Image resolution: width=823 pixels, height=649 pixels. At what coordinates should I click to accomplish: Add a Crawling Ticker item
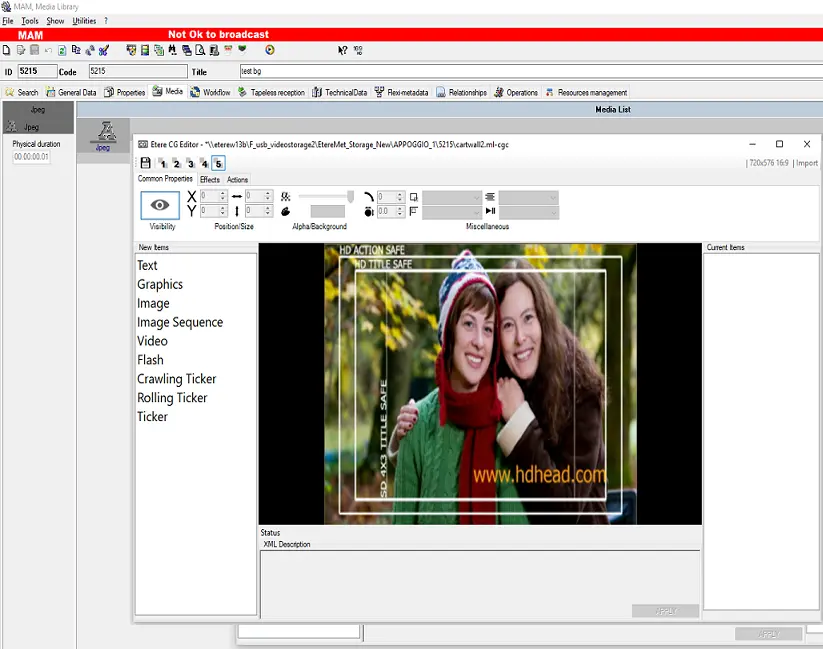click(176, 379)
